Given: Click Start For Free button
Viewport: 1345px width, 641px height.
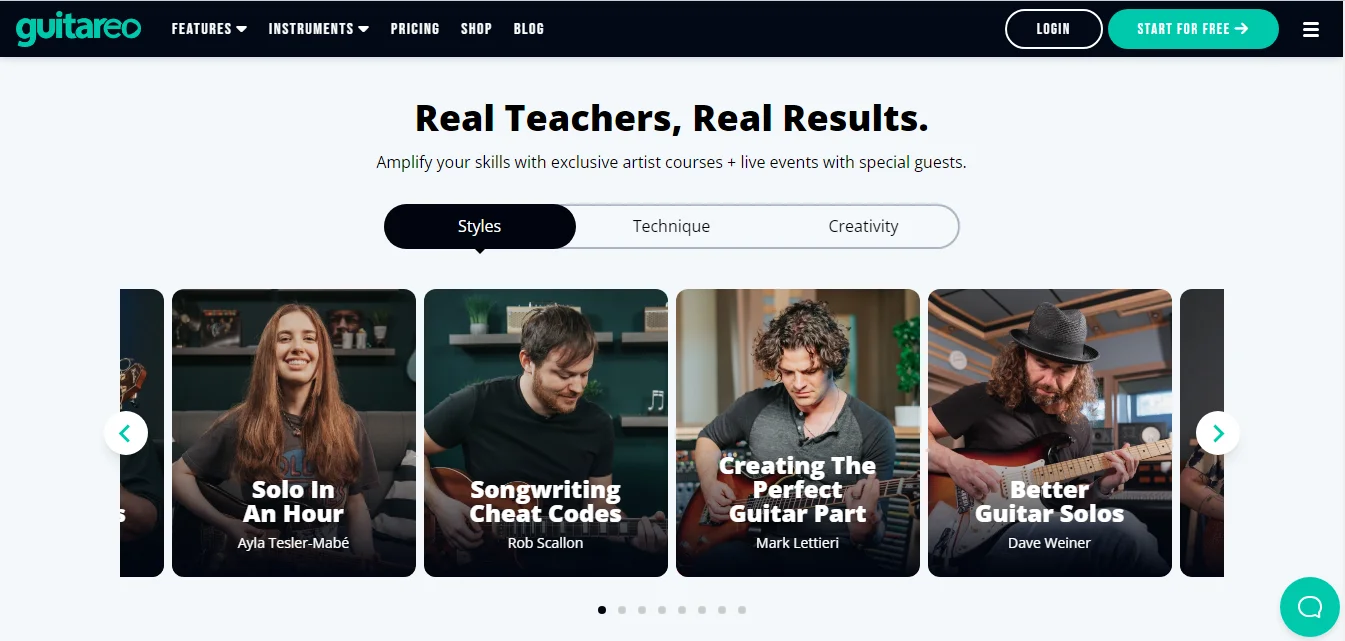Looking at the screenshot, I should [1193, 29].
